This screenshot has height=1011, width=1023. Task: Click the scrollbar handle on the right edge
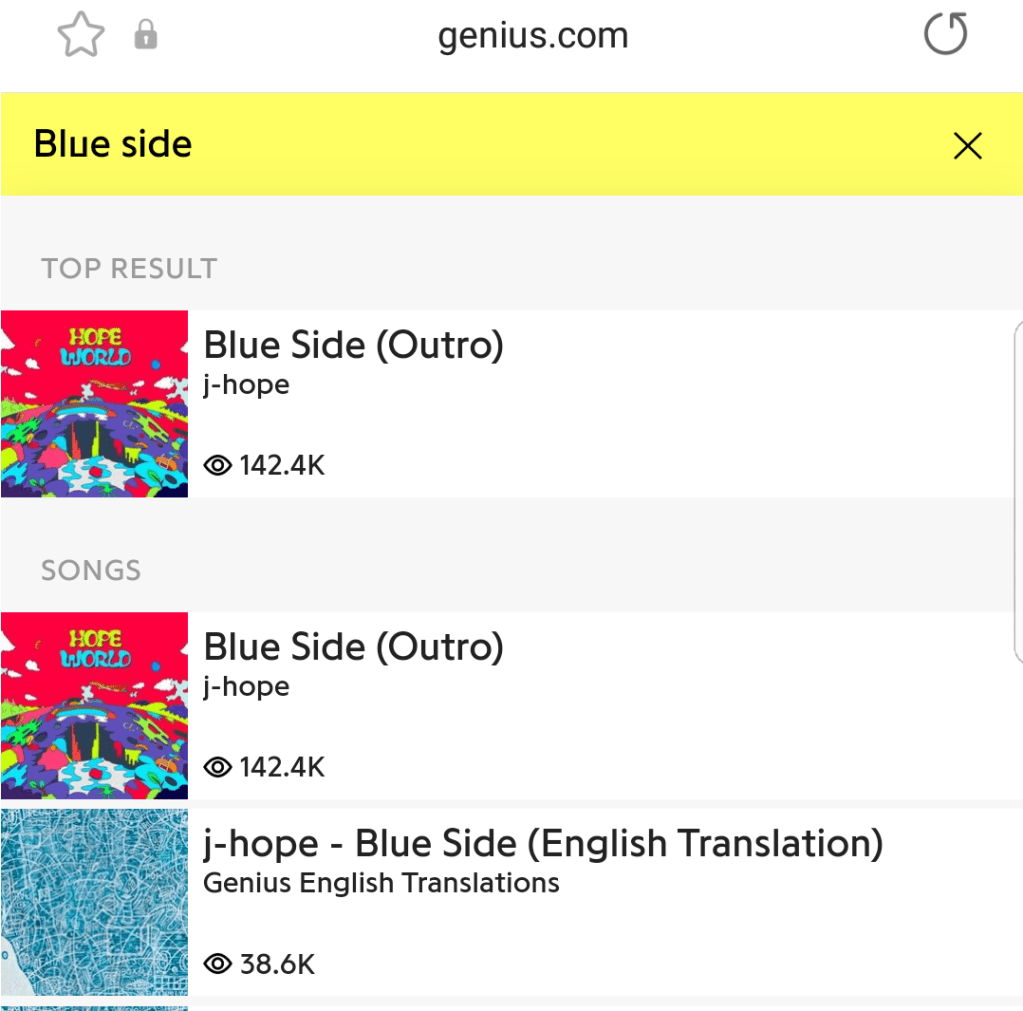pyautogui.click(x=1017, y=490)
